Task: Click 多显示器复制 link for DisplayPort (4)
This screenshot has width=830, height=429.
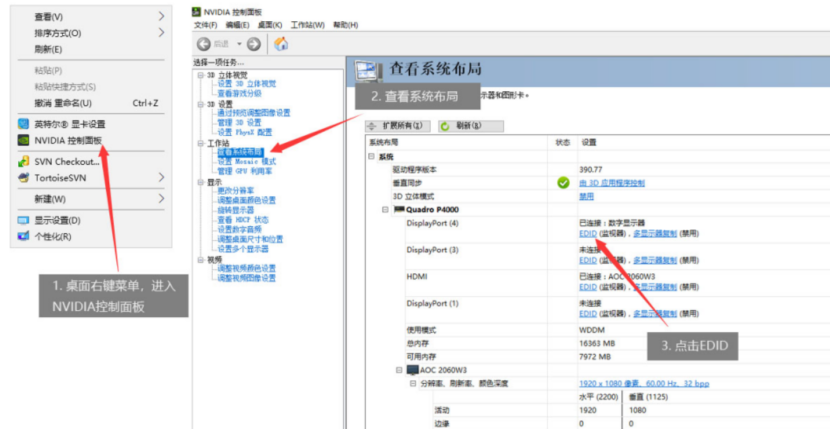Action: pyautogui.click(x=655, y=233)
